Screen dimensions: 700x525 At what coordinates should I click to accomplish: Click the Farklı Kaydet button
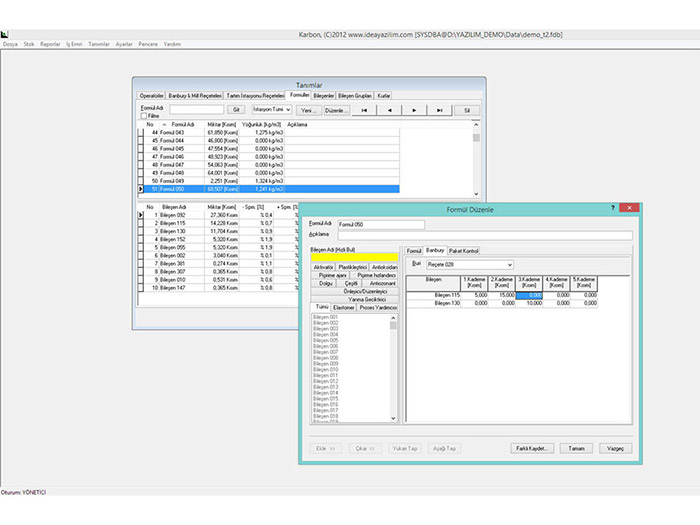click(x=532, y=448)
